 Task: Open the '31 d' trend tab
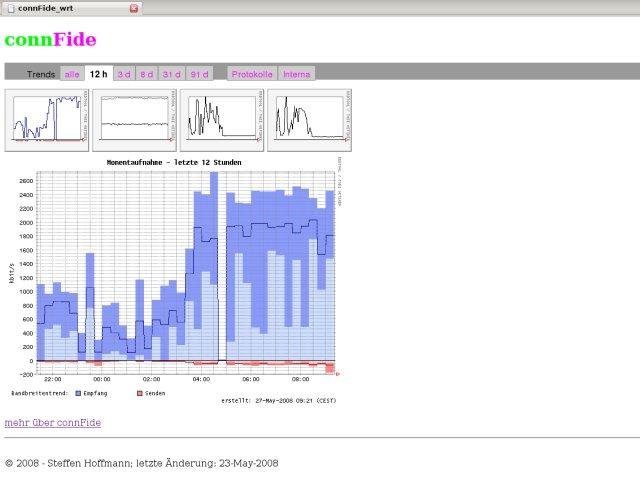point(171,74)
